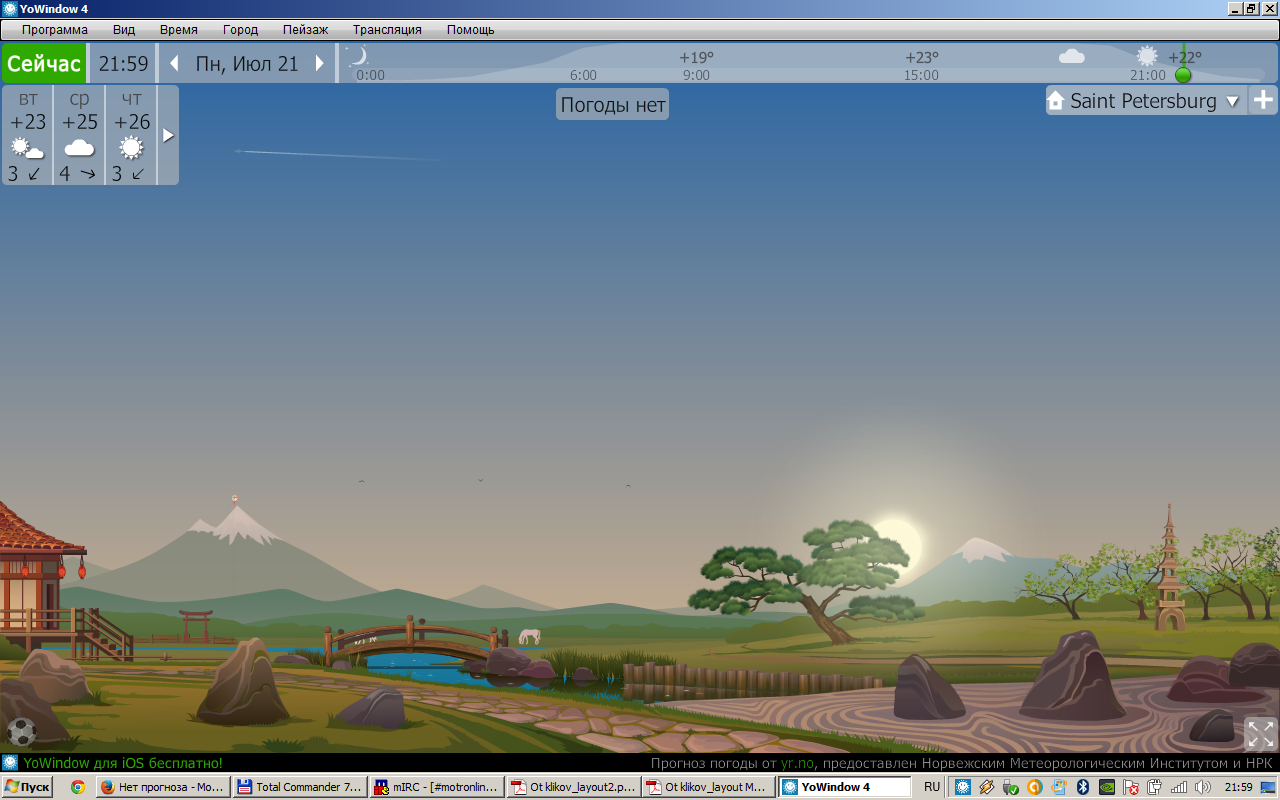Expand more forecast days with the arrow
The height and width of the screenshot is (800, 1280).
(168, 135)
